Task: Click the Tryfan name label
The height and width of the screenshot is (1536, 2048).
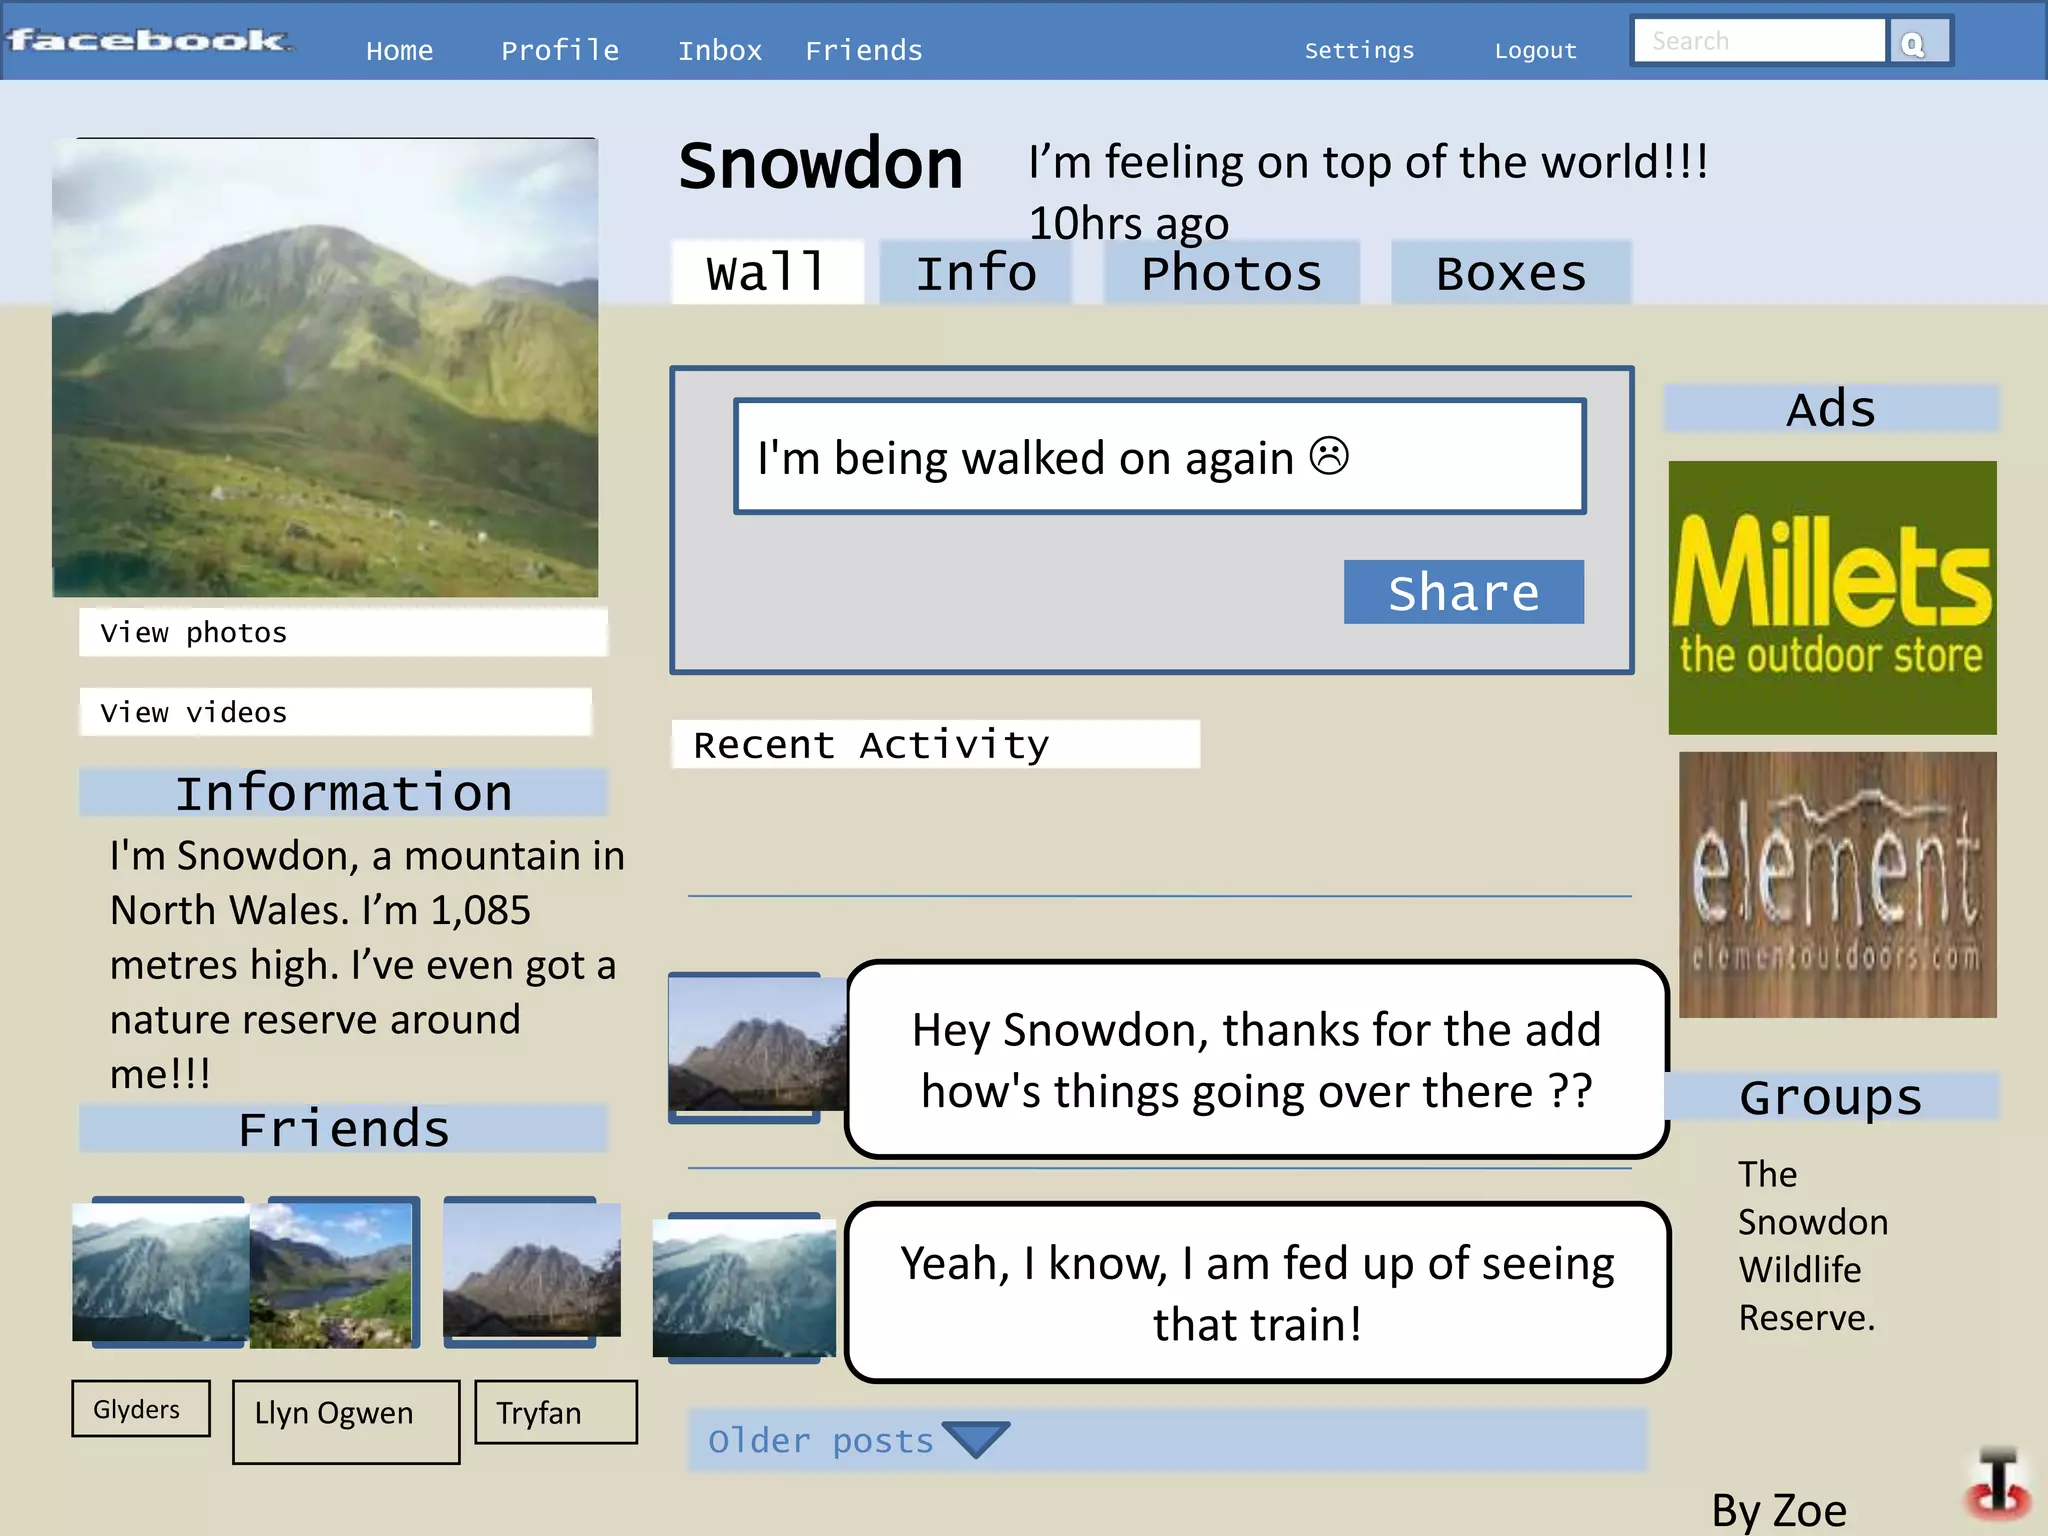Action: [x=556, y=1412]
